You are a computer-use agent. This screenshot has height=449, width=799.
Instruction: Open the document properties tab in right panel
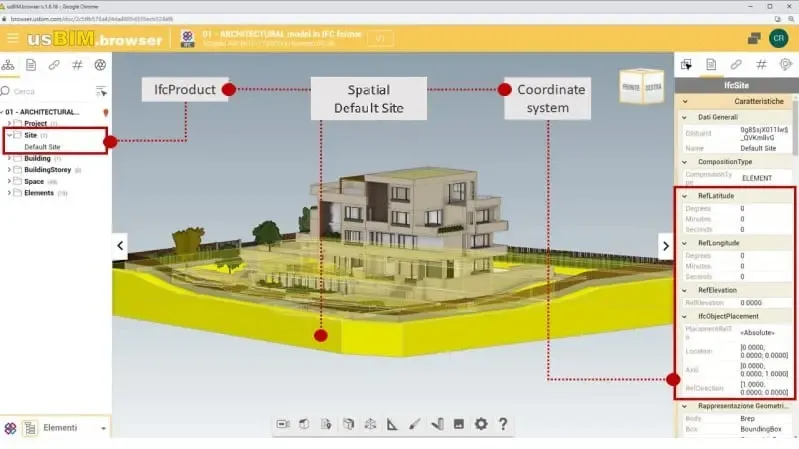tap(711, 65)
